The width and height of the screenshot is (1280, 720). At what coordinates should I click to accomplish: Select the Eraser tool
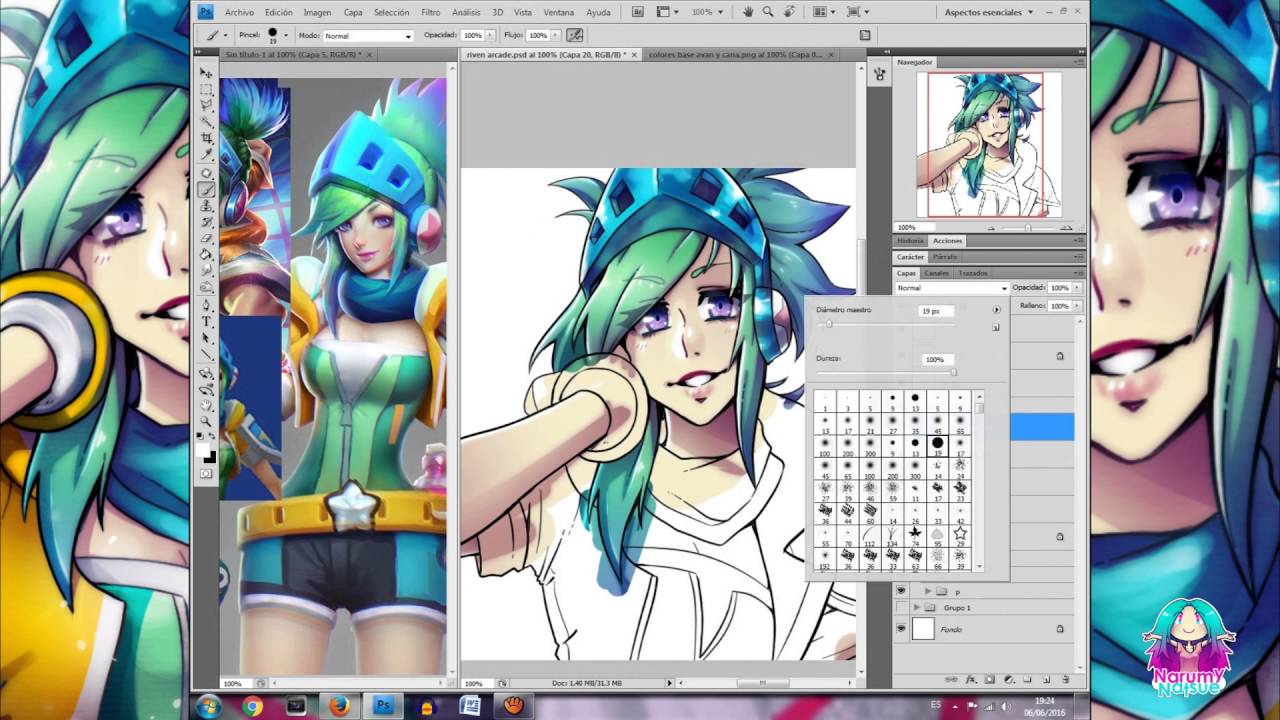point(206,238)
